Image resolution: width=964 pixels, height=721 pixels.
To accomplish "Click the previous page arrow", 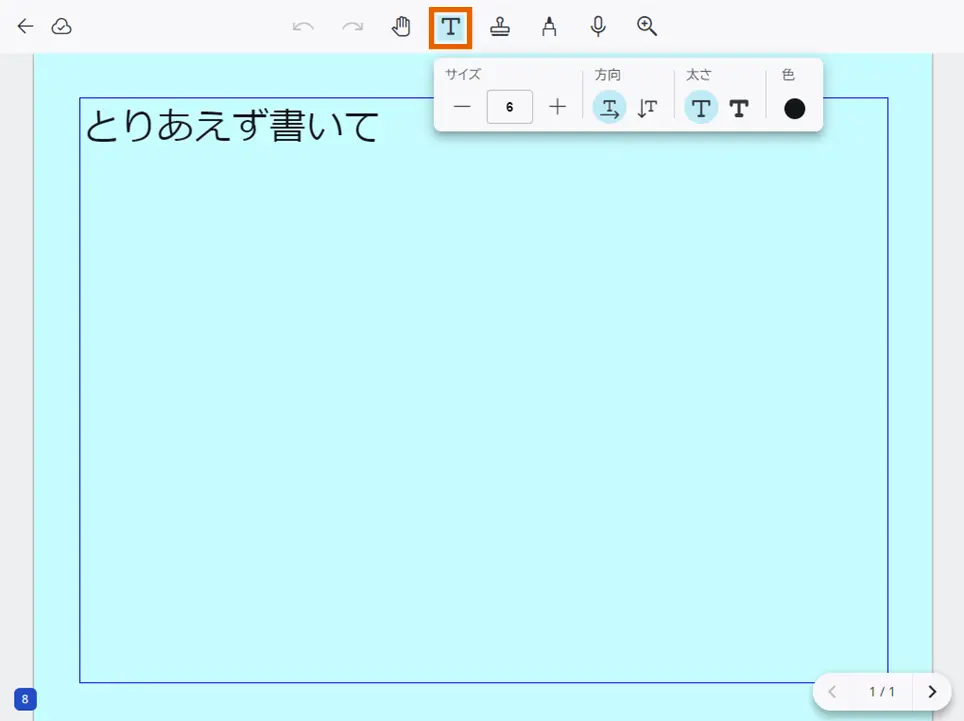I will [832, 691].
